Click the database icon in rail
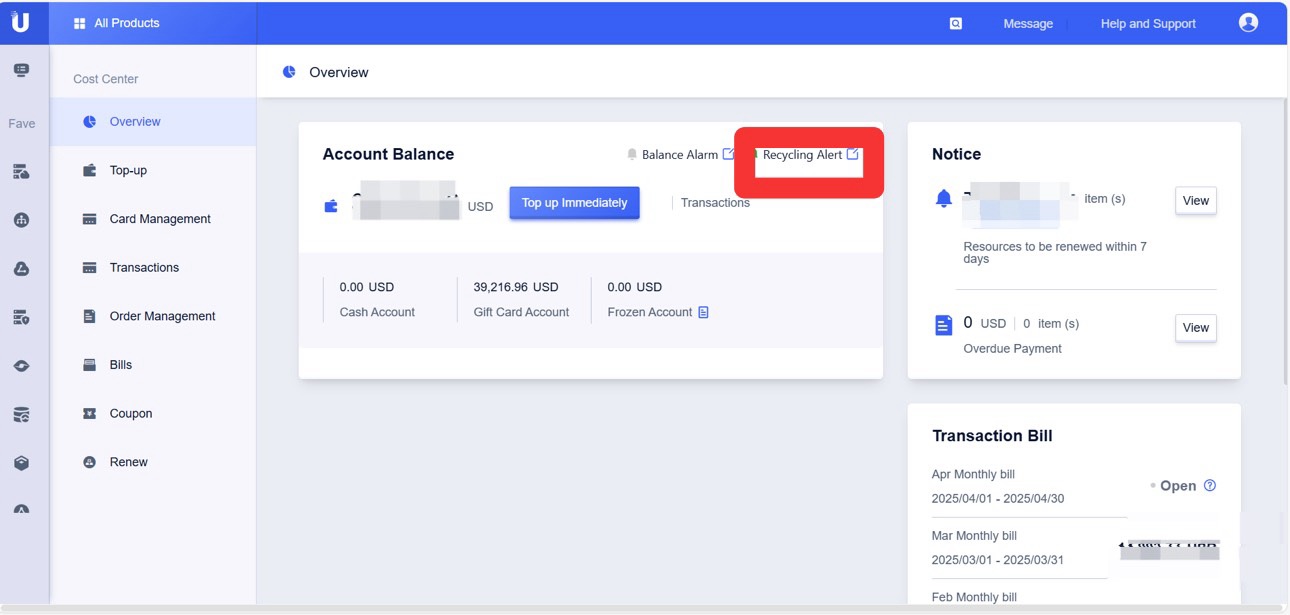The image size is (1290, 615). (21, 414)
